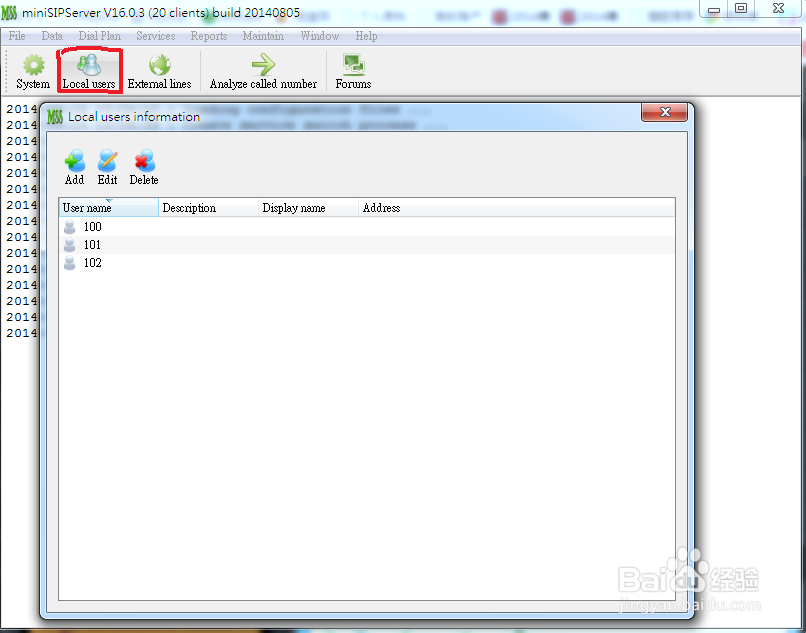
Task: Sort by Description column header
Action: click(x=208, y=208)
